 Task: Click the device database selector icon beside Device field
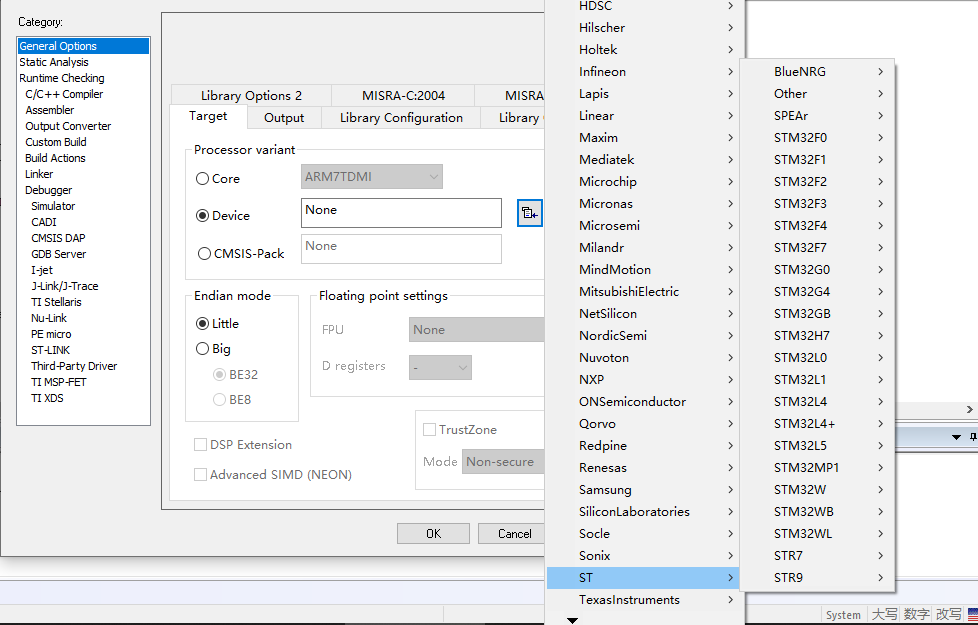[x=529, y=213]
